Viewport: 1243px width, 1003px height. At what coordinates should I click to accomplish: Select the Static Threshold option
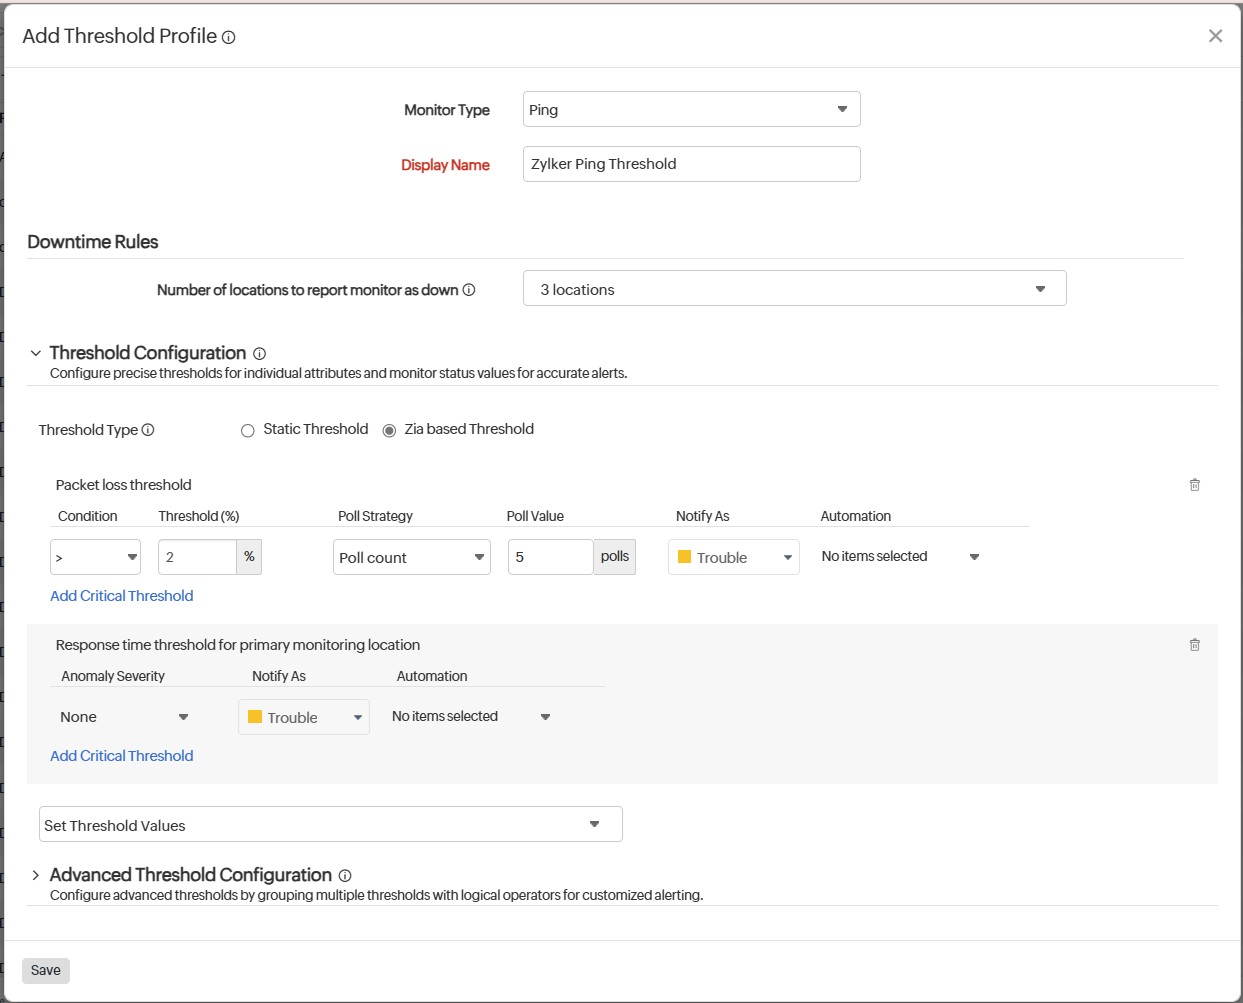tap(247, 429)
